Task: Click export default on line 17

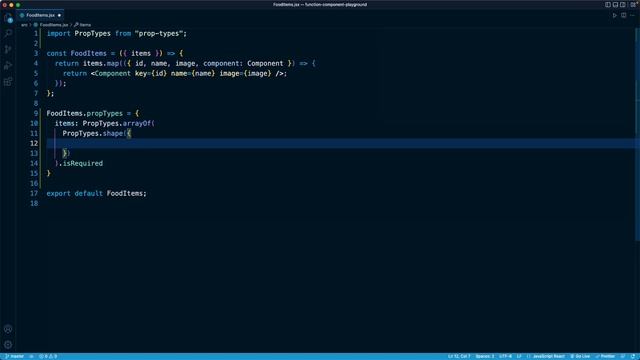Action: tap(75, 193)
